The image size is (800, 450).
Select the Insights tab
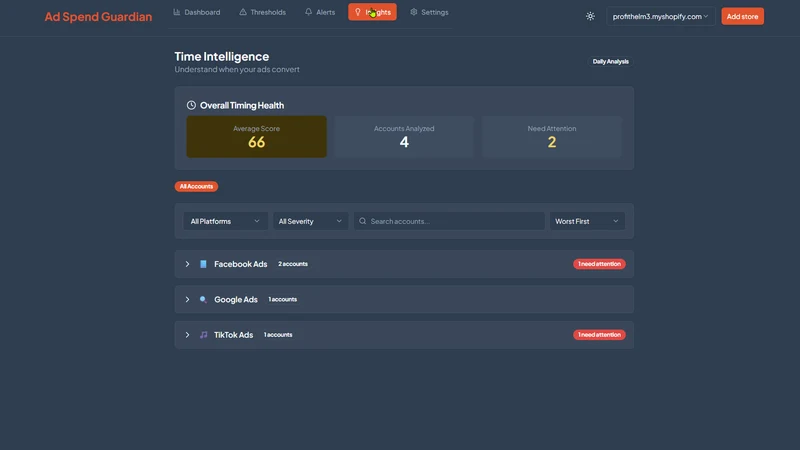tap(372, 12)
